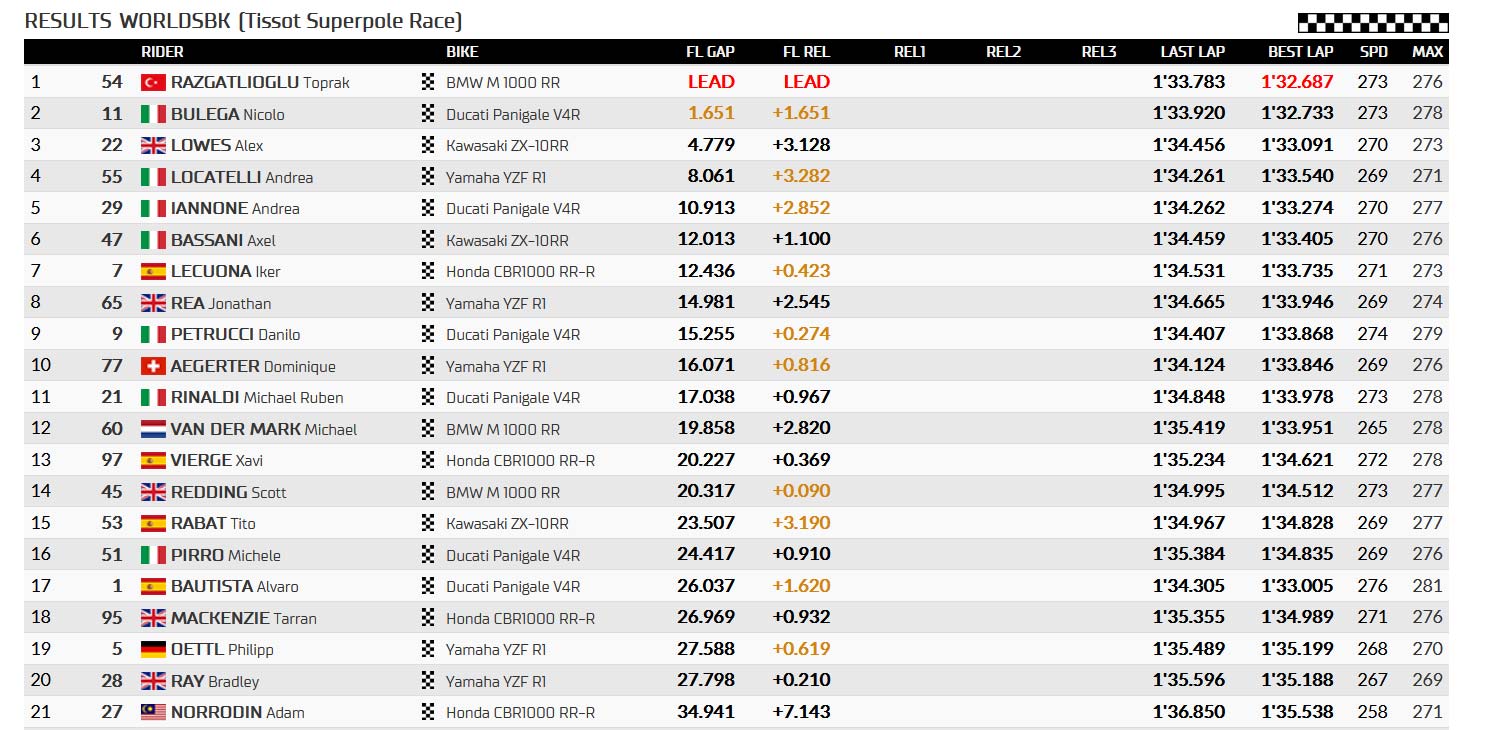
Task: Select the German flag beside OETTL Philipp
Action: pos(153,649)
